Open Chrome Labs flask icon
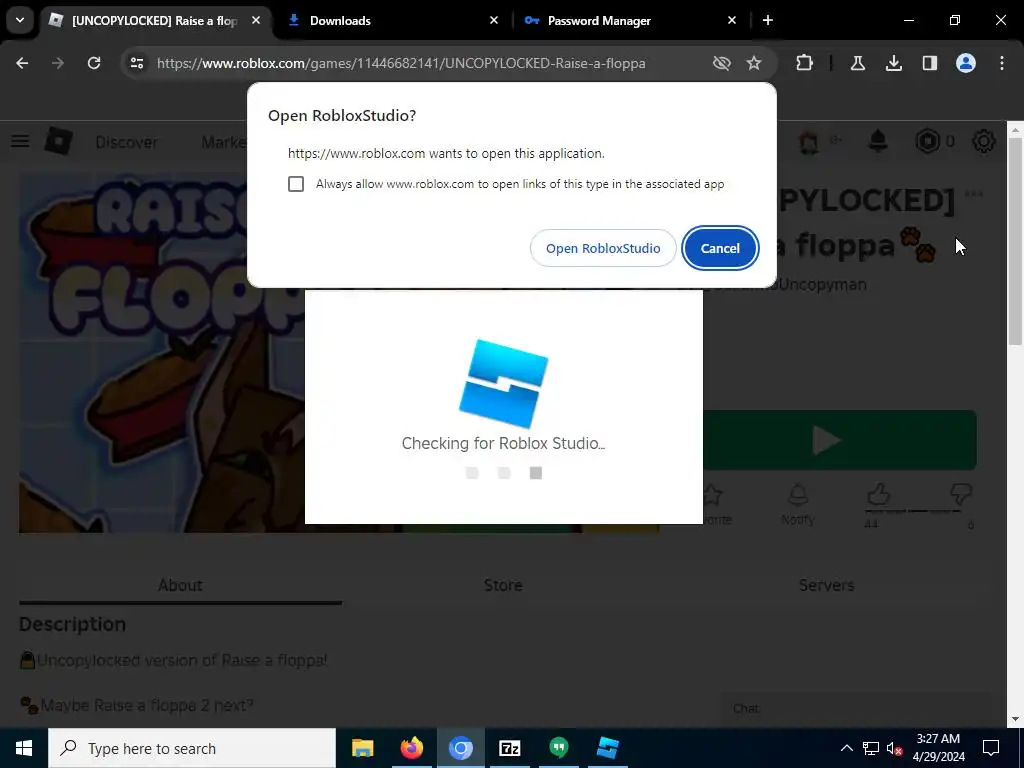Screen dimensions: 1024x768 [x=857, y=63]
